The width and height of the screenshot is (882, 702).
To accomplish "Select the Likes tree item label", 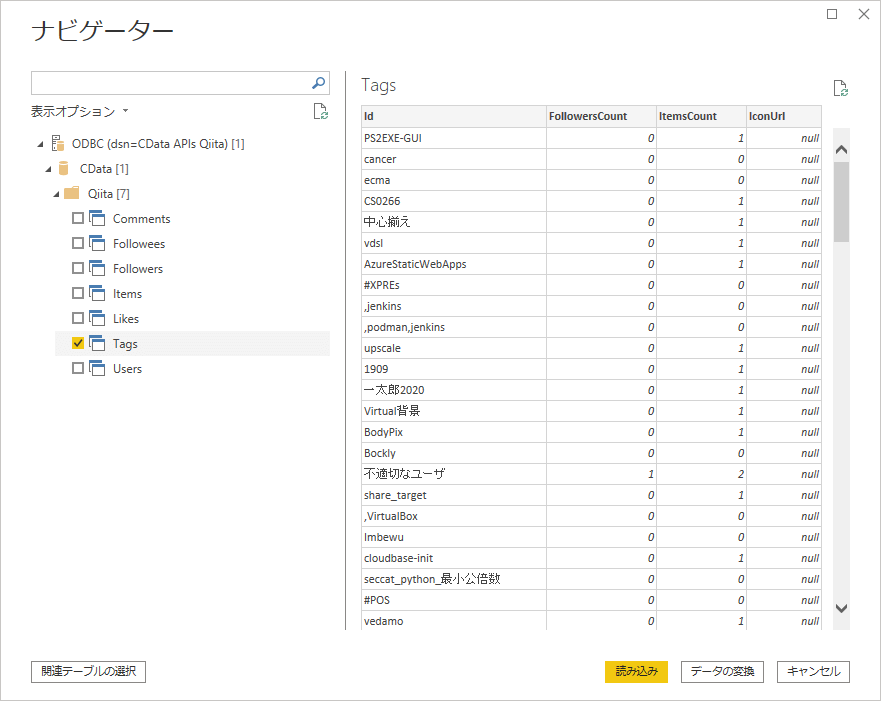I will coord(125,319).
